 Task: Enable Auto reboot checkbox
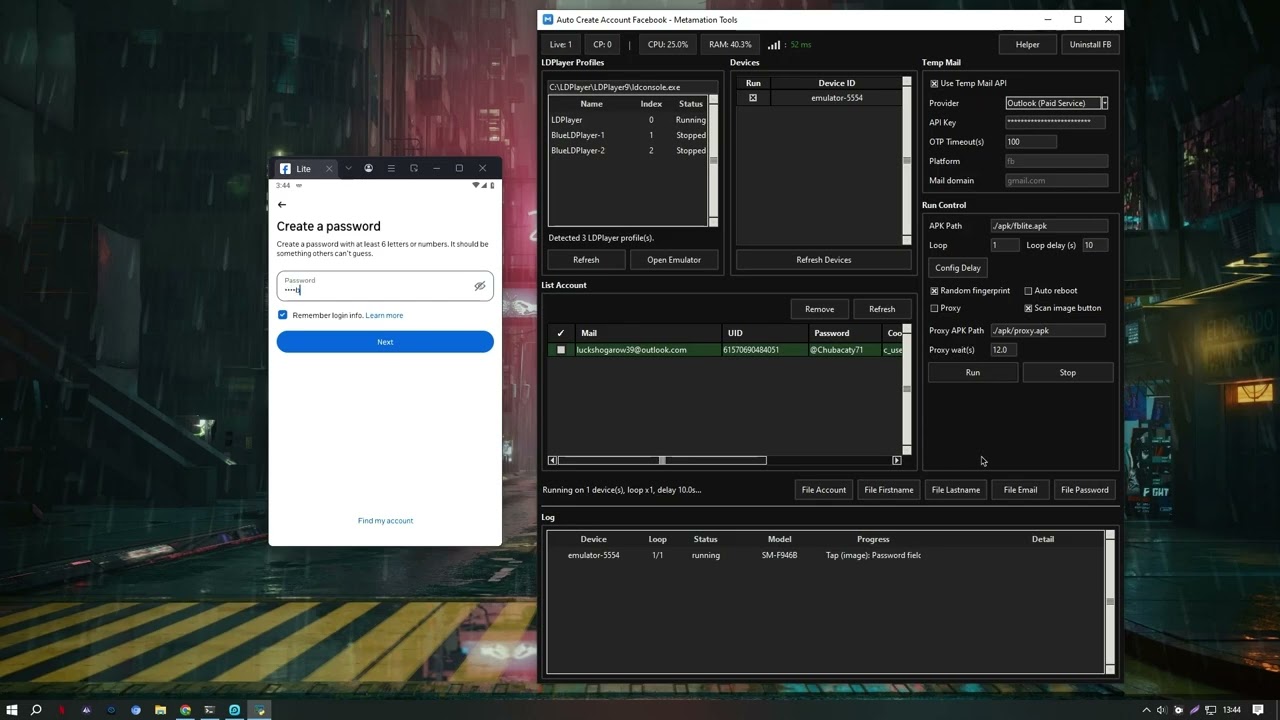pyautogui.click(x=1028, y=291)
